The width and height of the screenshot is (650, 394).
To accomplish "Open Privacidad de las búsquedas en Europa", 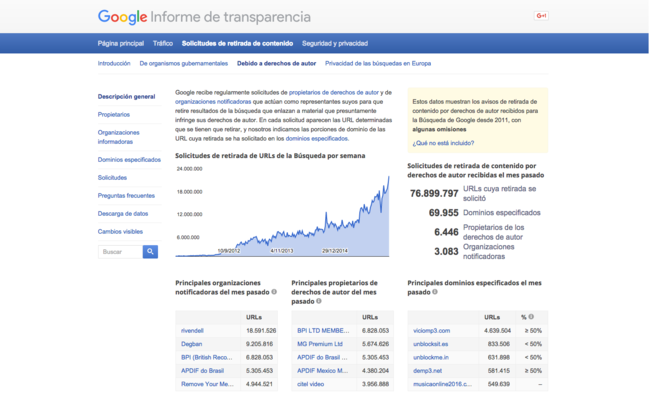I will pyautogui.click(x=378, y=63).
